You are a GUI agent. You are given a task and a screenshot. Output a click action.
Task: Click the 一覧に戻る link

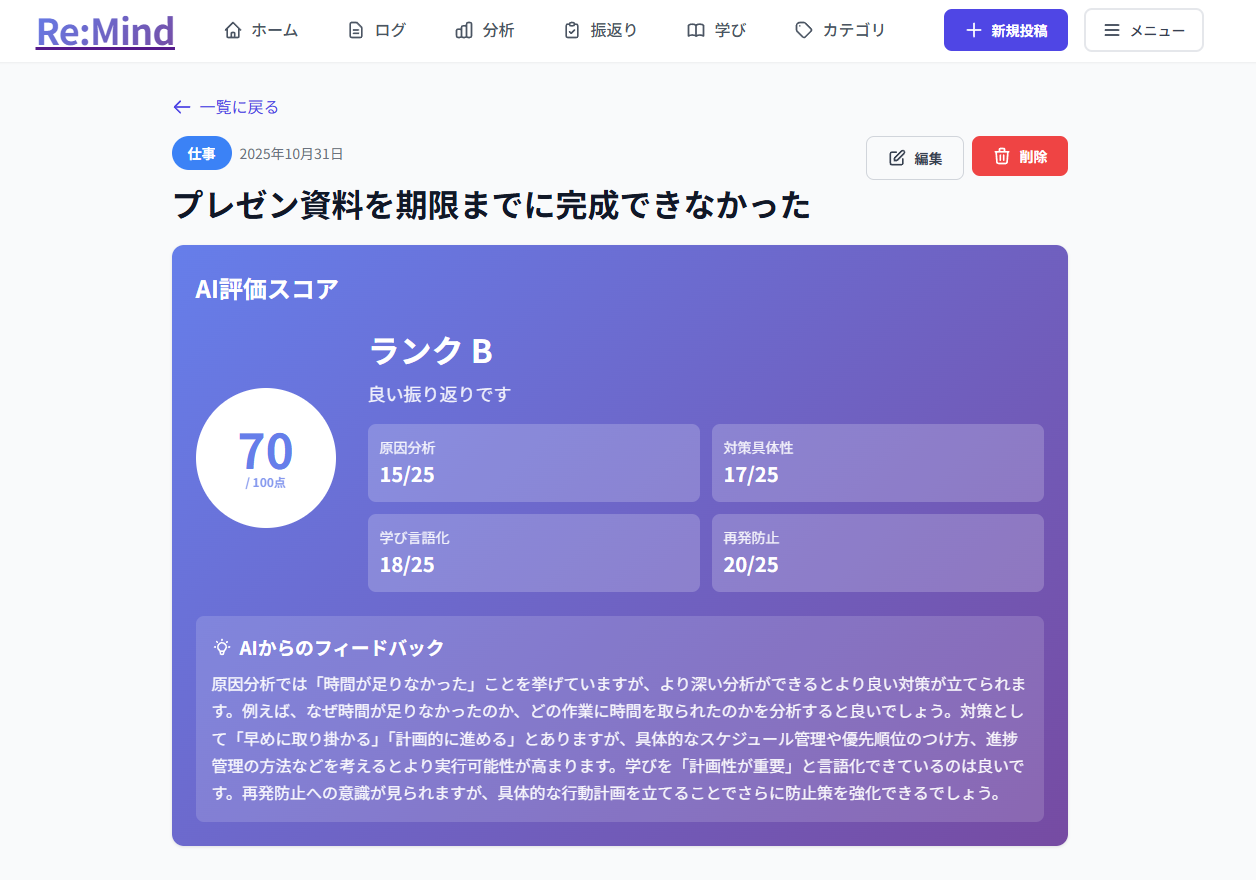coord(238,107)
